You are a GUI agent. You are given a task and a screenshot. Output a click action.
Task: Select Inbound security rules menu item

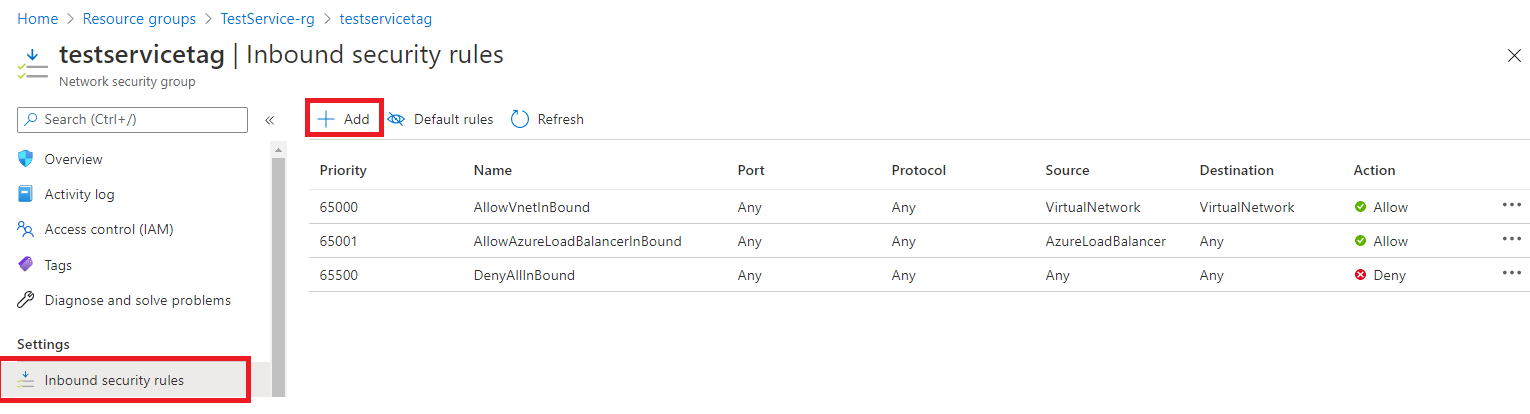pyautogui.click(x=114, y=380)
